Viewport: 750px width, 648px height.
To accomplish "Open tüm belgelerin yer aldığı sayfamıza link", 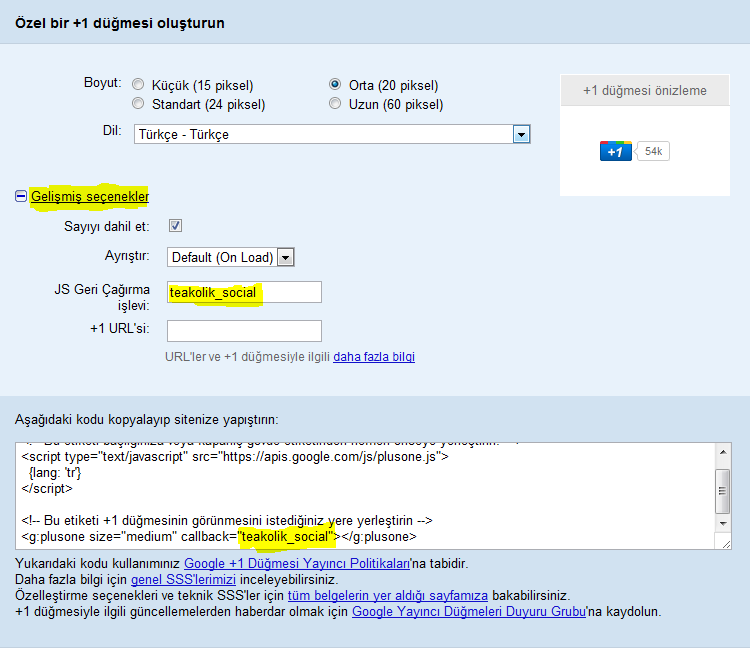I will [x=387, y=596].
